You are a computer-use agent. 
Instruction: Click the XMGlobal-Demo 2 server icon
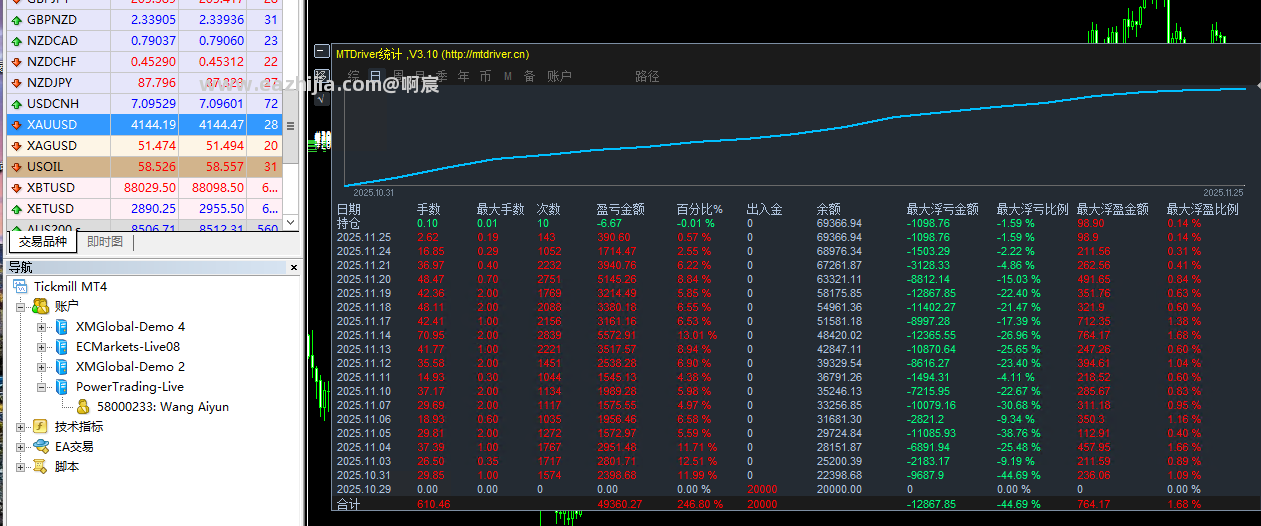(x=62, y=367)
